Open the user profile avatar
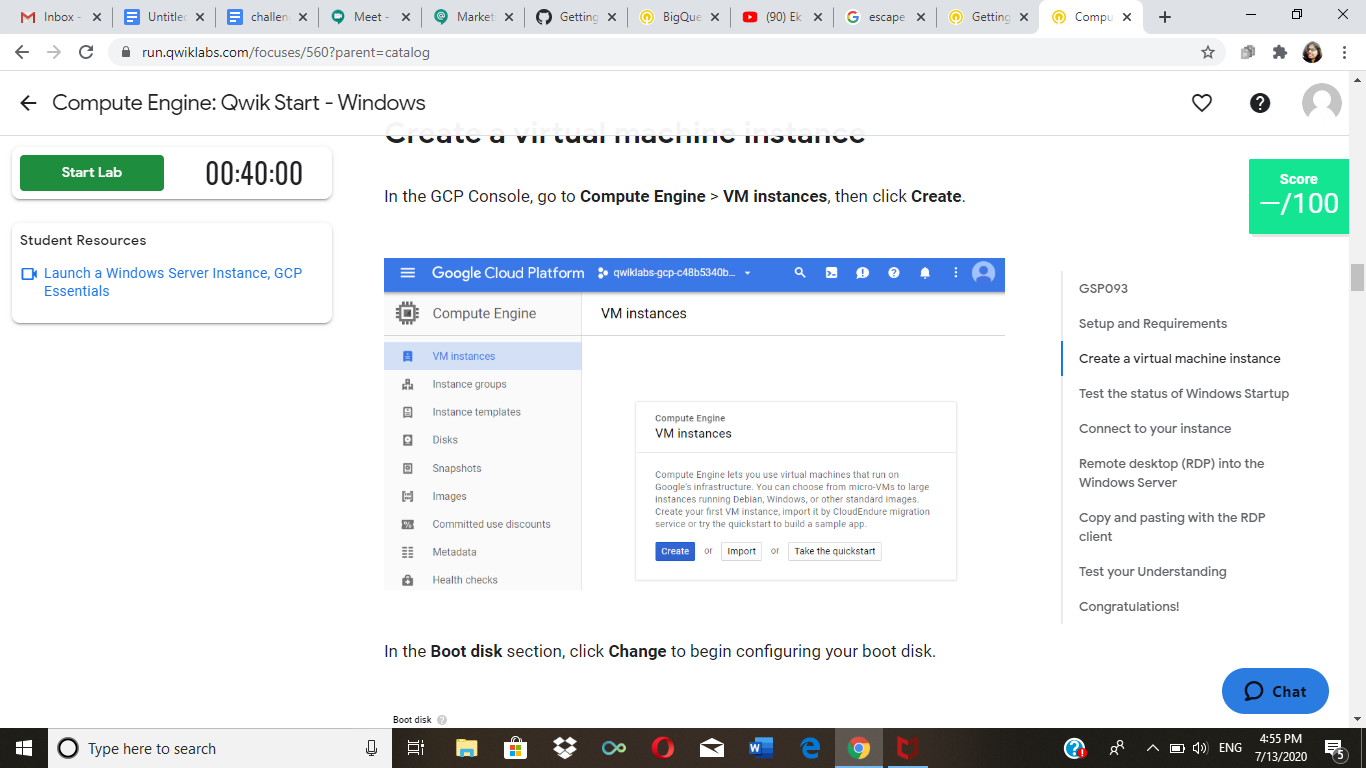 click(x=1321, y=103)
